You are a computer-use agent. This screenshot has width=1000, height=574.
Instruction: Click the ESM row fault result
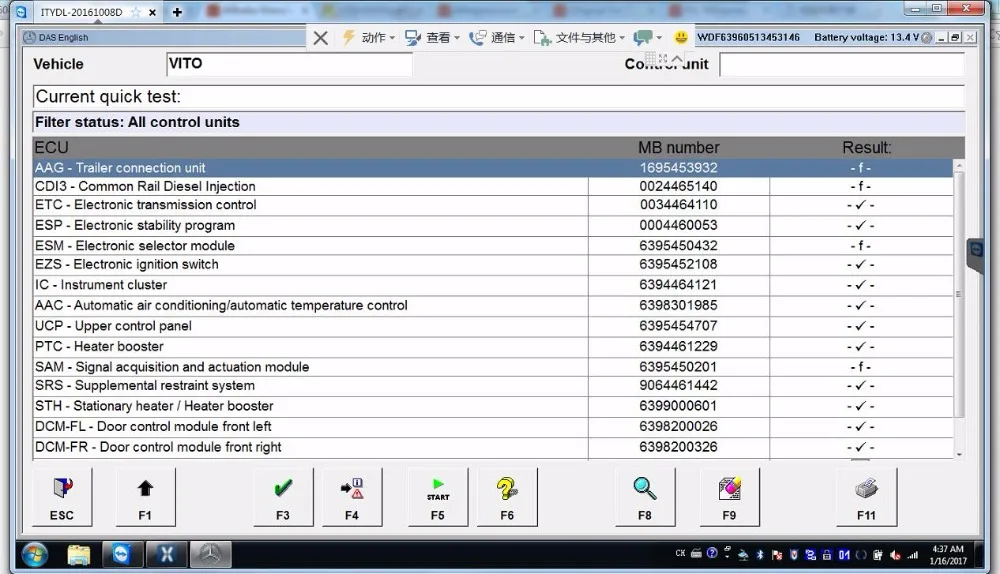tap(861, 246)
